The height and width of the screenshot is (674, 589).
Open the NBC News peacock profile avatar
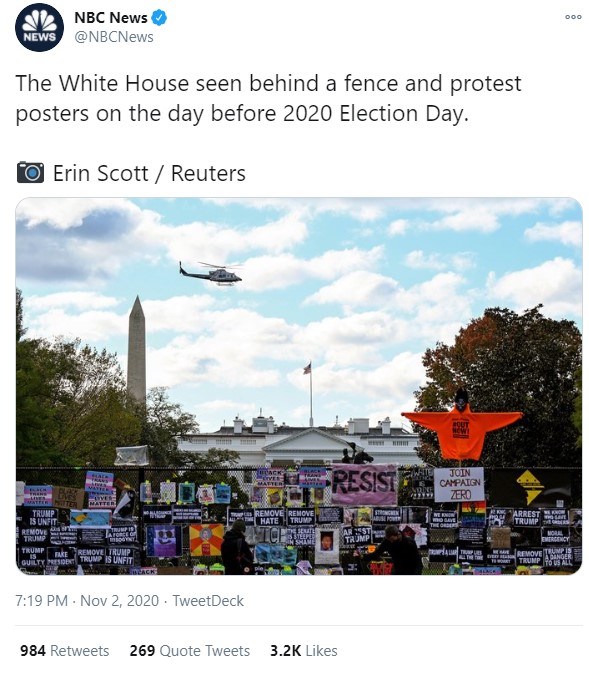tap(39, 27)
